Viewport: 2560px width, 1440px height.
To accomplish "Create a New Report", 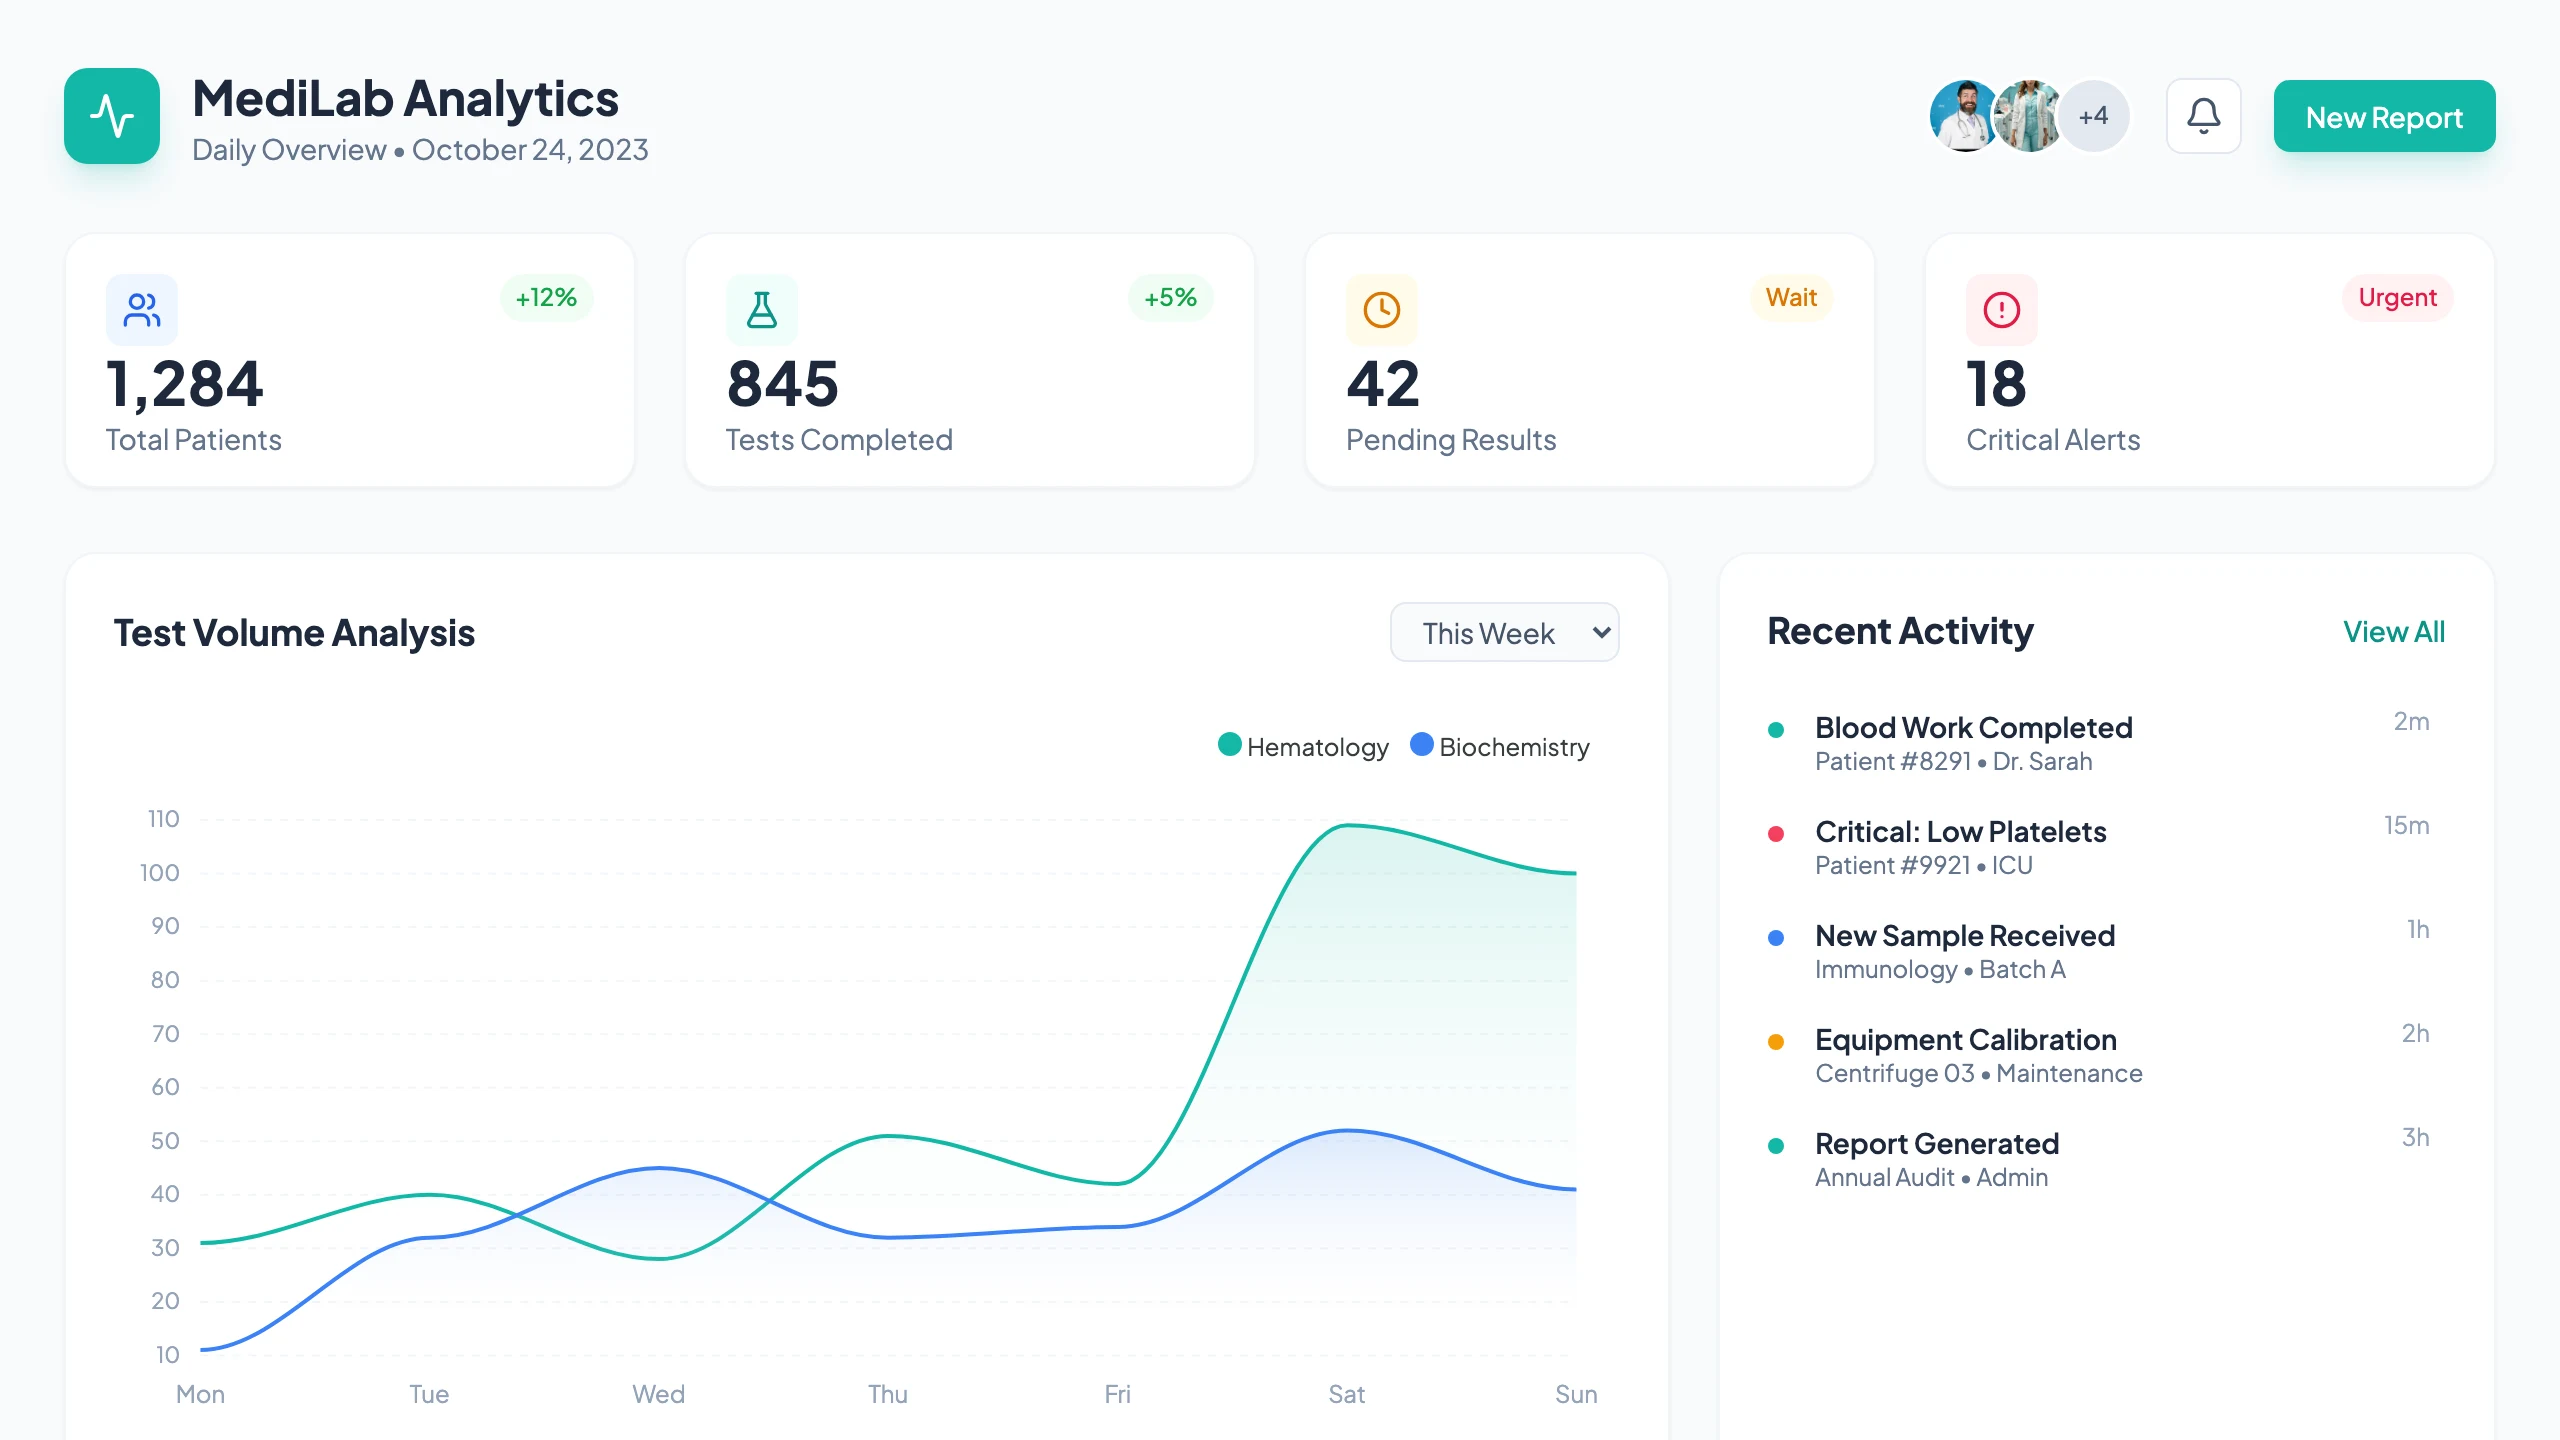I will [x=2384, y=116].
